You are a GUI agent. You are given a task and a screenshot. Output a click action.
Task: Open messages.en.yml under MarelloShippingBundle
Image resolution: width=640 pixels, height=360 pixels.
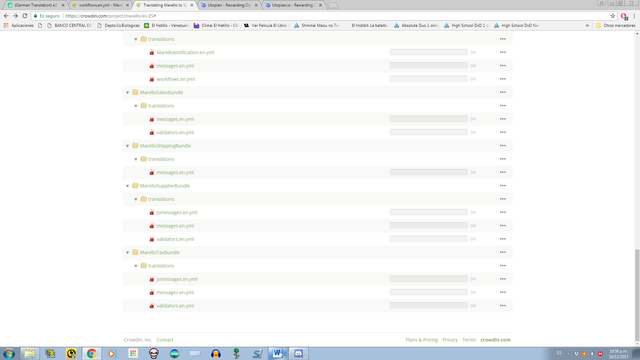click(x=175, y=173)
